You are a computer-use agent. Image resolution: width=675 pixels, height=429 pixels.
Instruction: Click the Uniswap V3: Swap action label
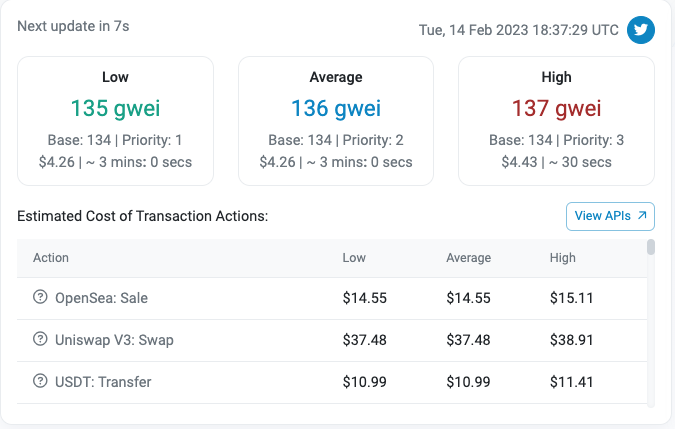pos(114,339)
